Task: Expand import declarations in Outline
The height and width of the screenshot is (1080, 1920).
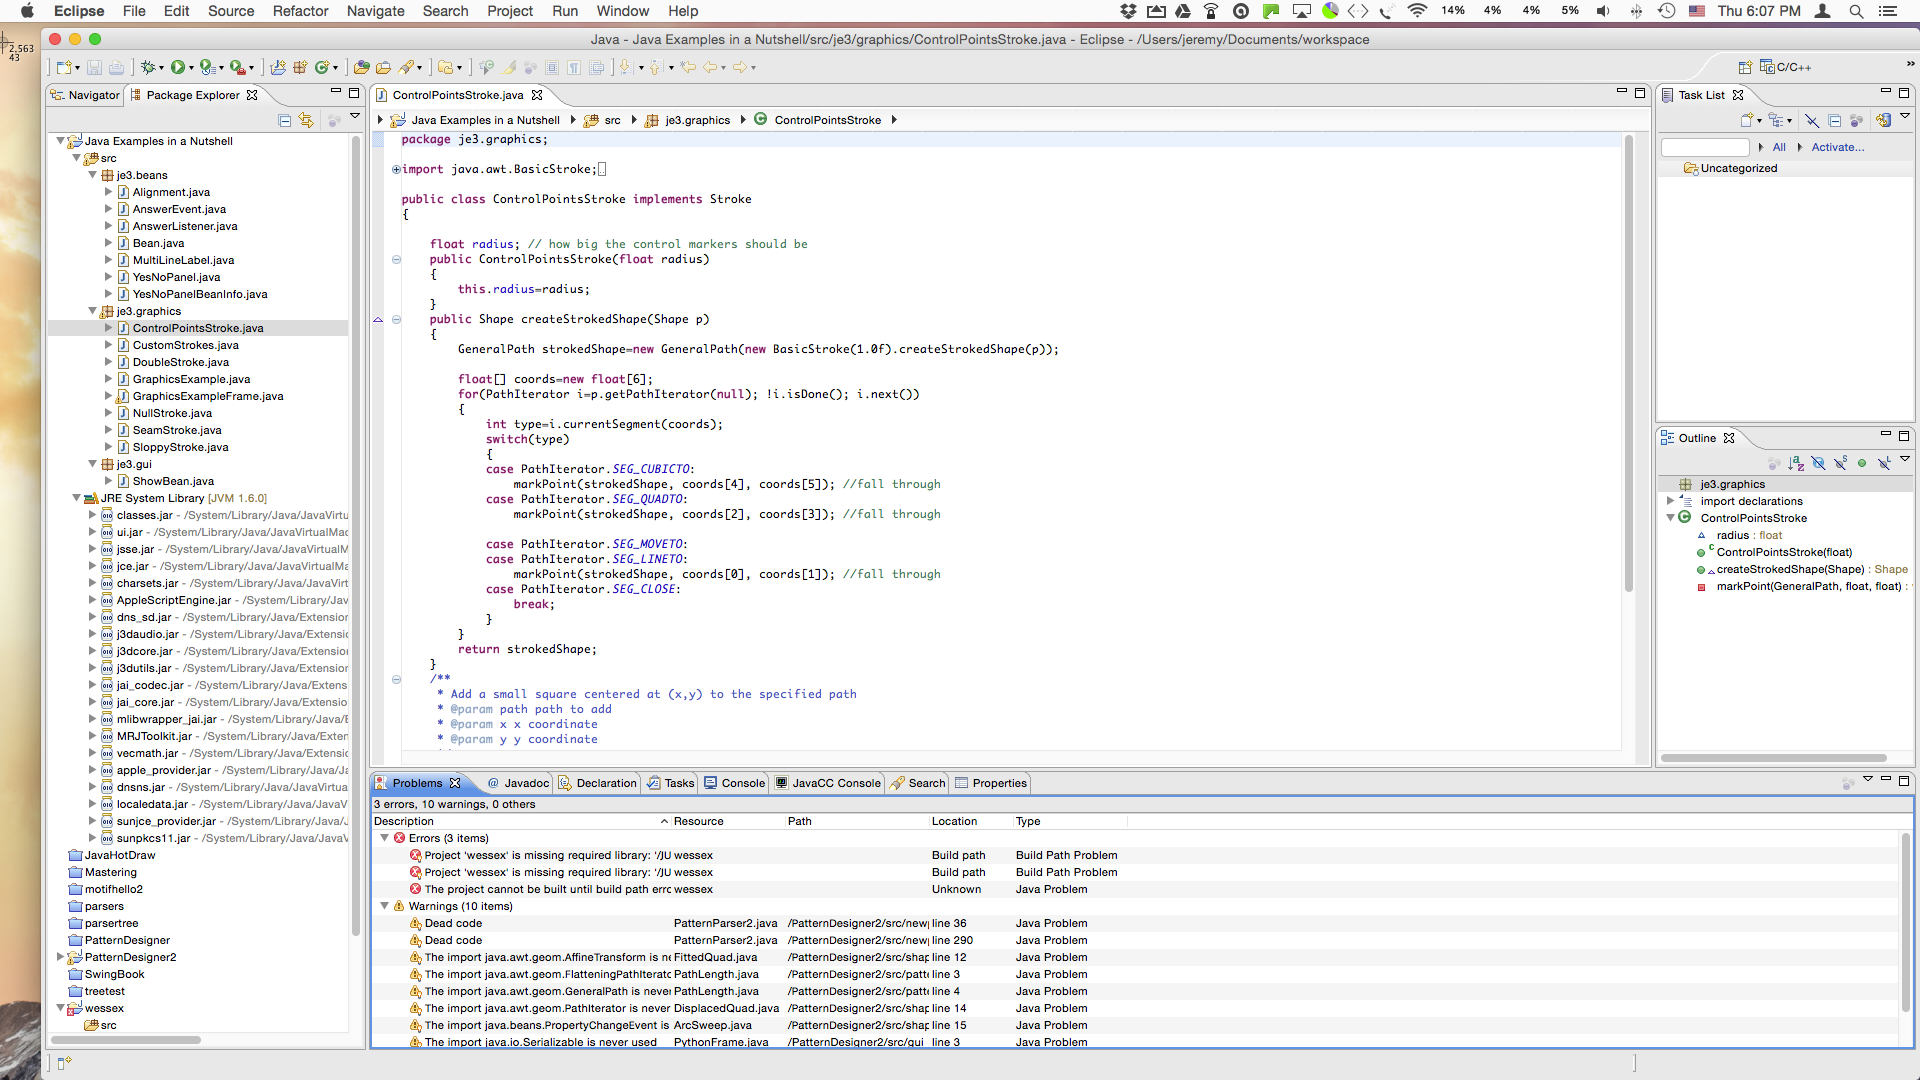Action: pos(1670,501)
